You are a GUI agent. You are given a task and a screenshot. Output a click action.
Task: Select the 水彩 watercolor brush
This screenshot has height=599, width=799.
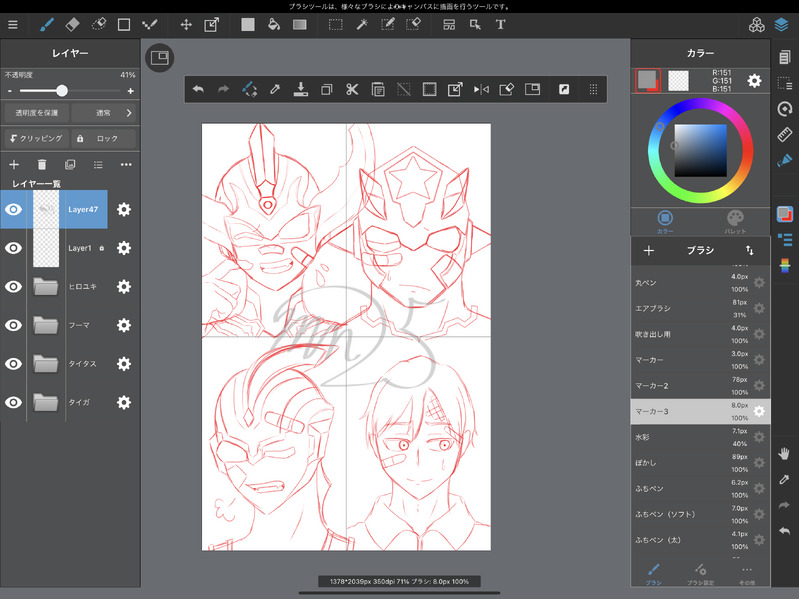700,437
